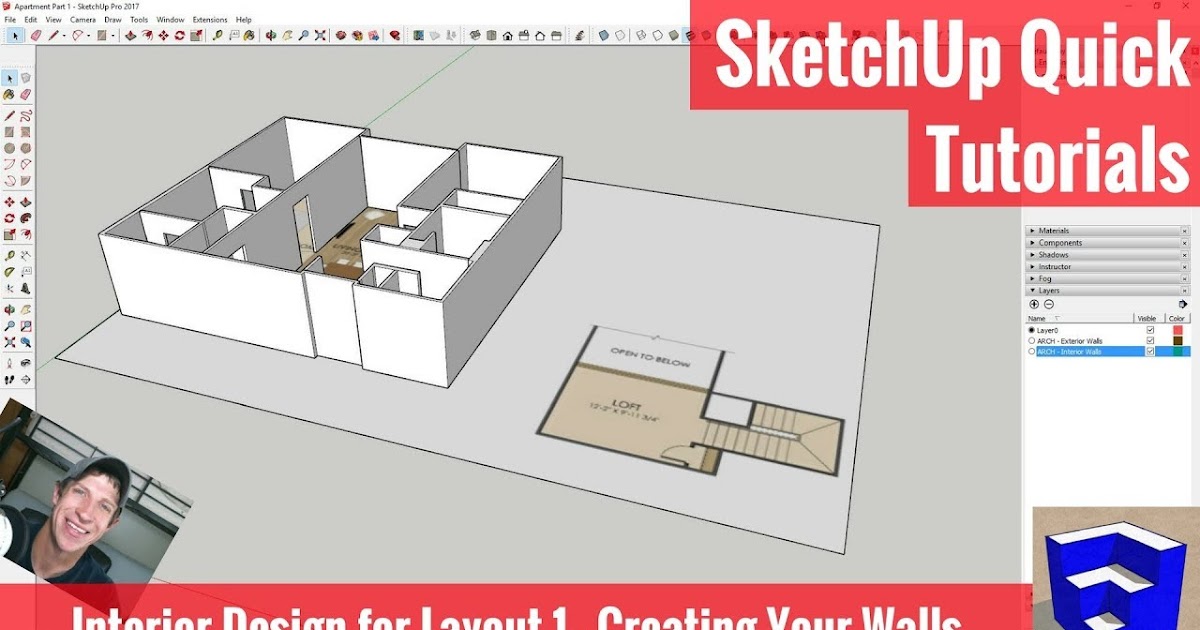Open the Window menu
Screen dimensions: 1200x630
(171, 19)
